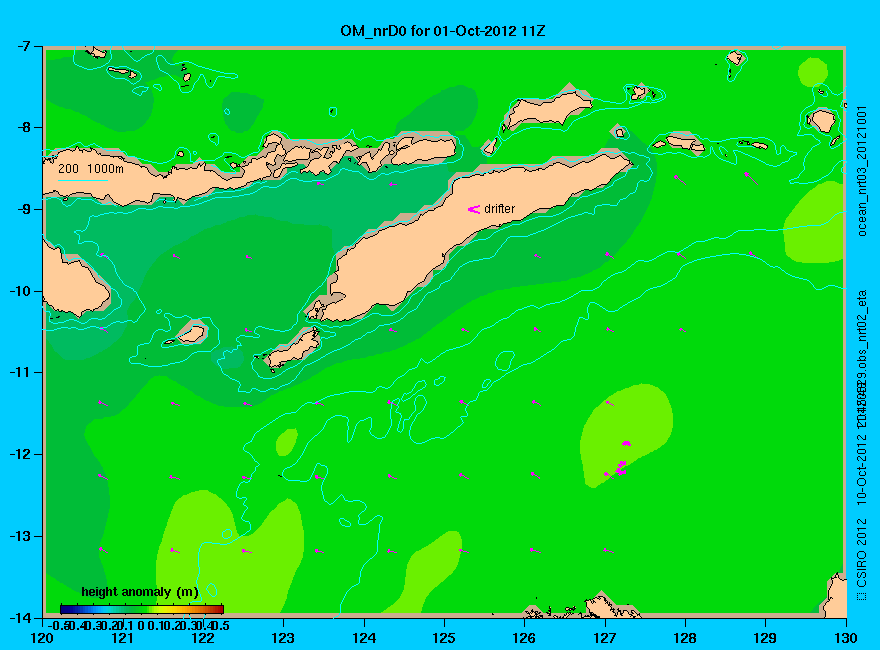Viewport: 880px width, 650px height.
Task: Click the y-axis label "-10"
Action: point(21,291)
